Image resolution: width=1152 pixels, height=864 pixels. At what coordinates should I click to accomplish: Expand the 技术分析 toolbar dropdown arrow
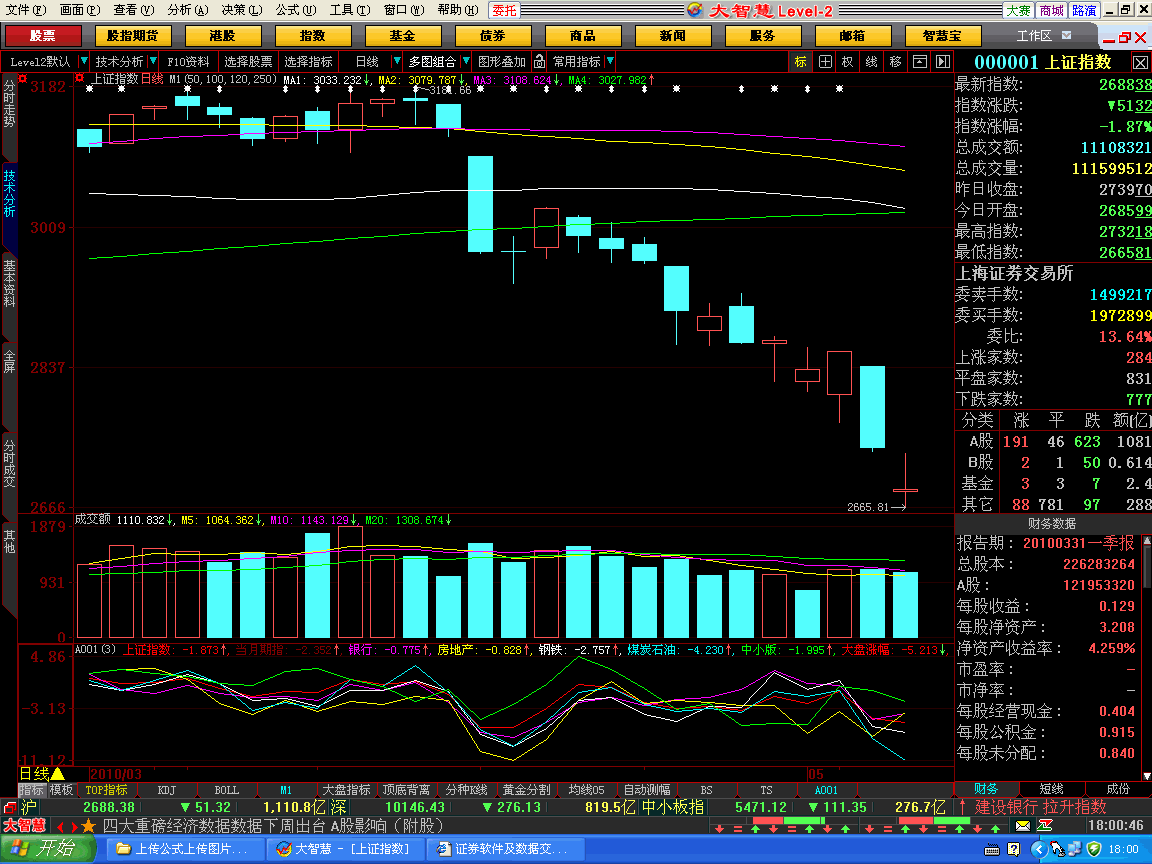tap(153, 61)
